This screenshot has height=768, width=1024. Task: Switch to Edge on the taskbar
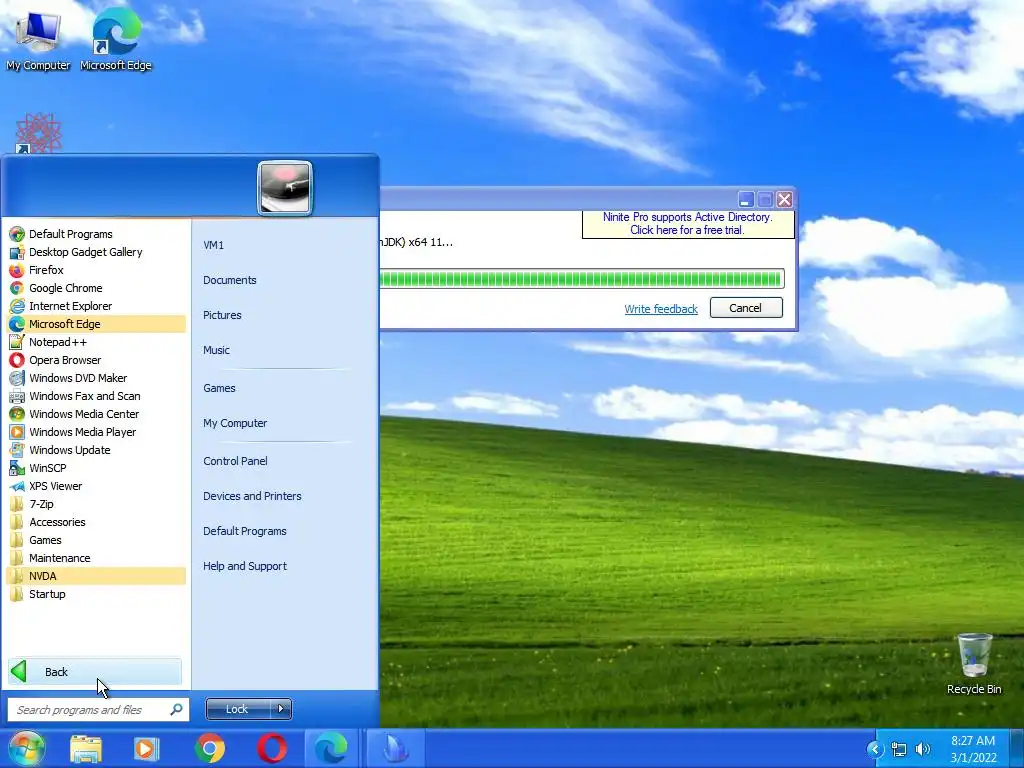(x=331, y=748)
